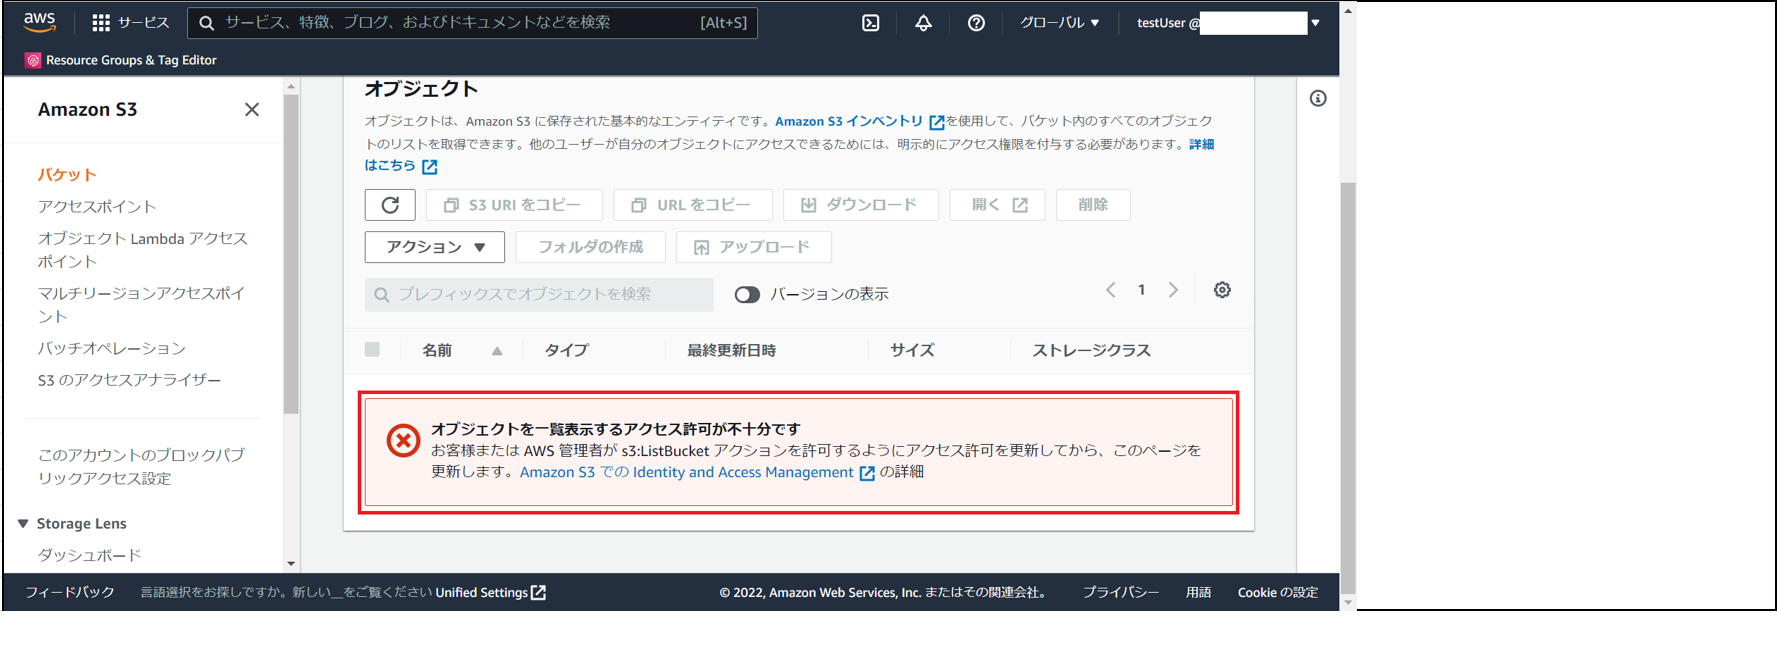Screen dimensions: 1777x648
Task: Click the アップロード button
Action: point(754,247)
